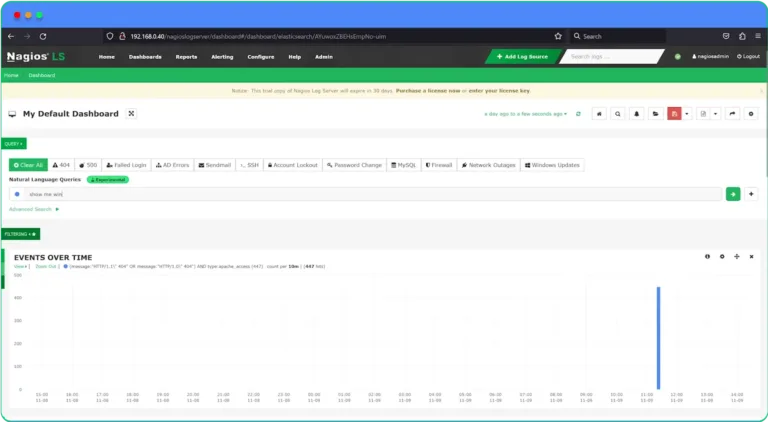Click the Dashboard breadcrumb link
The height and width of the screenshot is (422, 768).
pyautogui.click(x=42, y=75)
